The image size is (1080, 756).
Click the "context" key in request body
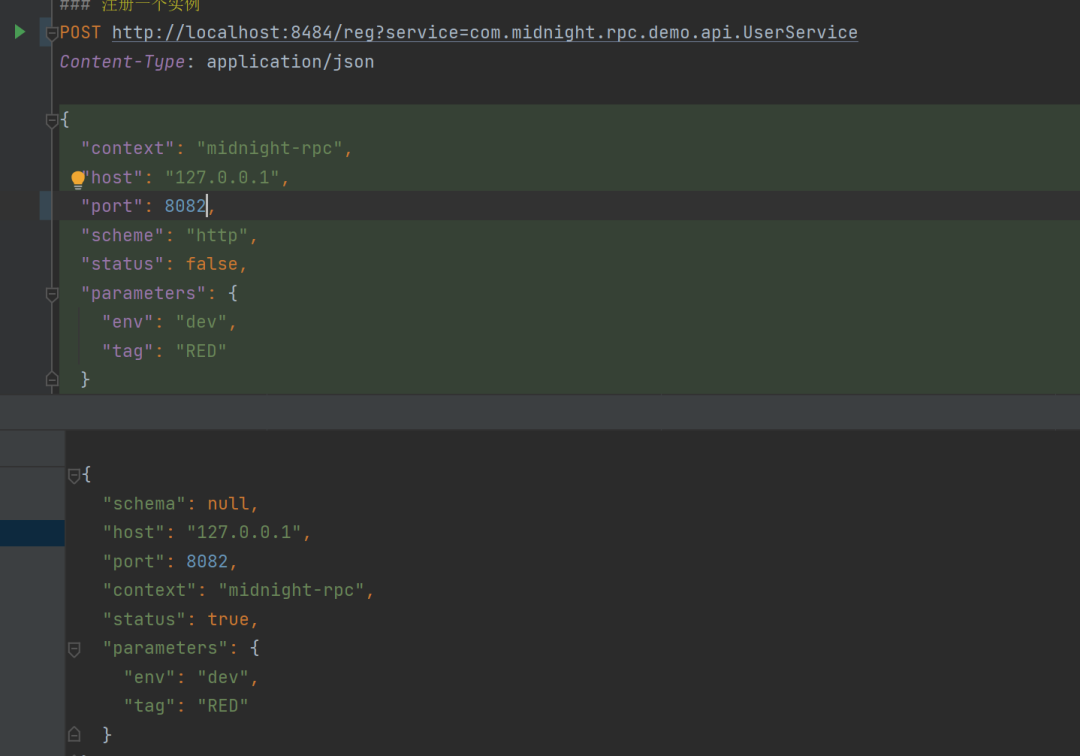pyautogui.click(x=127, y=148)
